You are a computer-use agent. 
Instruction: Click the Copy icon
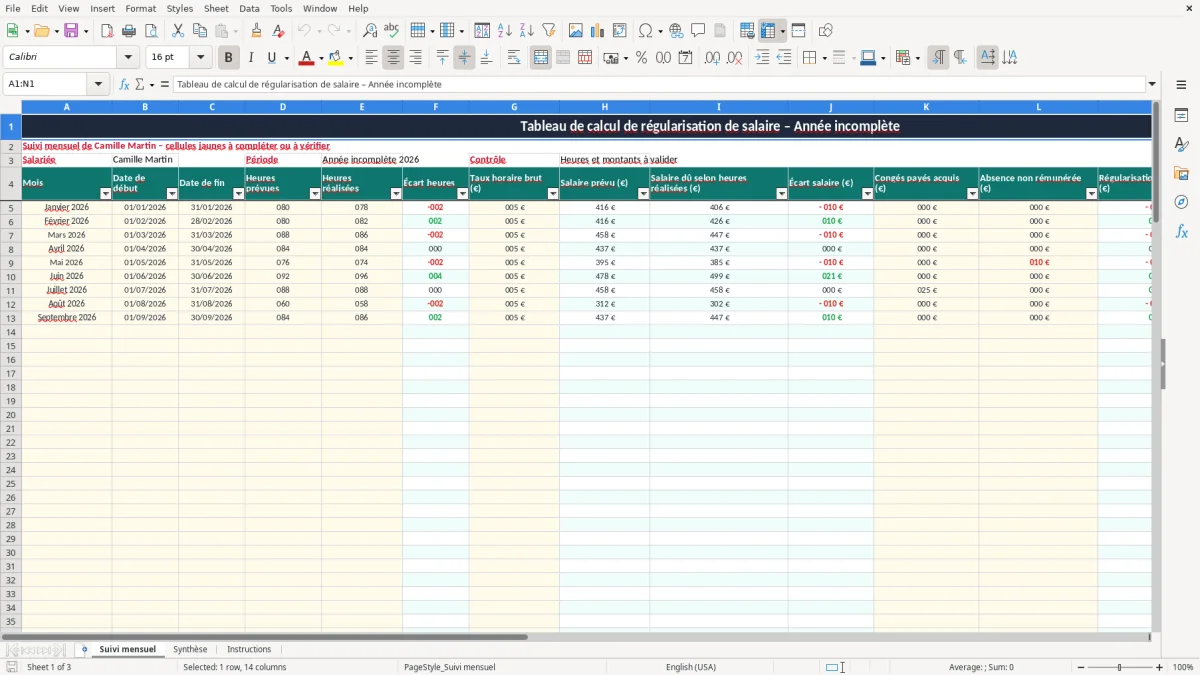click(200, 31)
